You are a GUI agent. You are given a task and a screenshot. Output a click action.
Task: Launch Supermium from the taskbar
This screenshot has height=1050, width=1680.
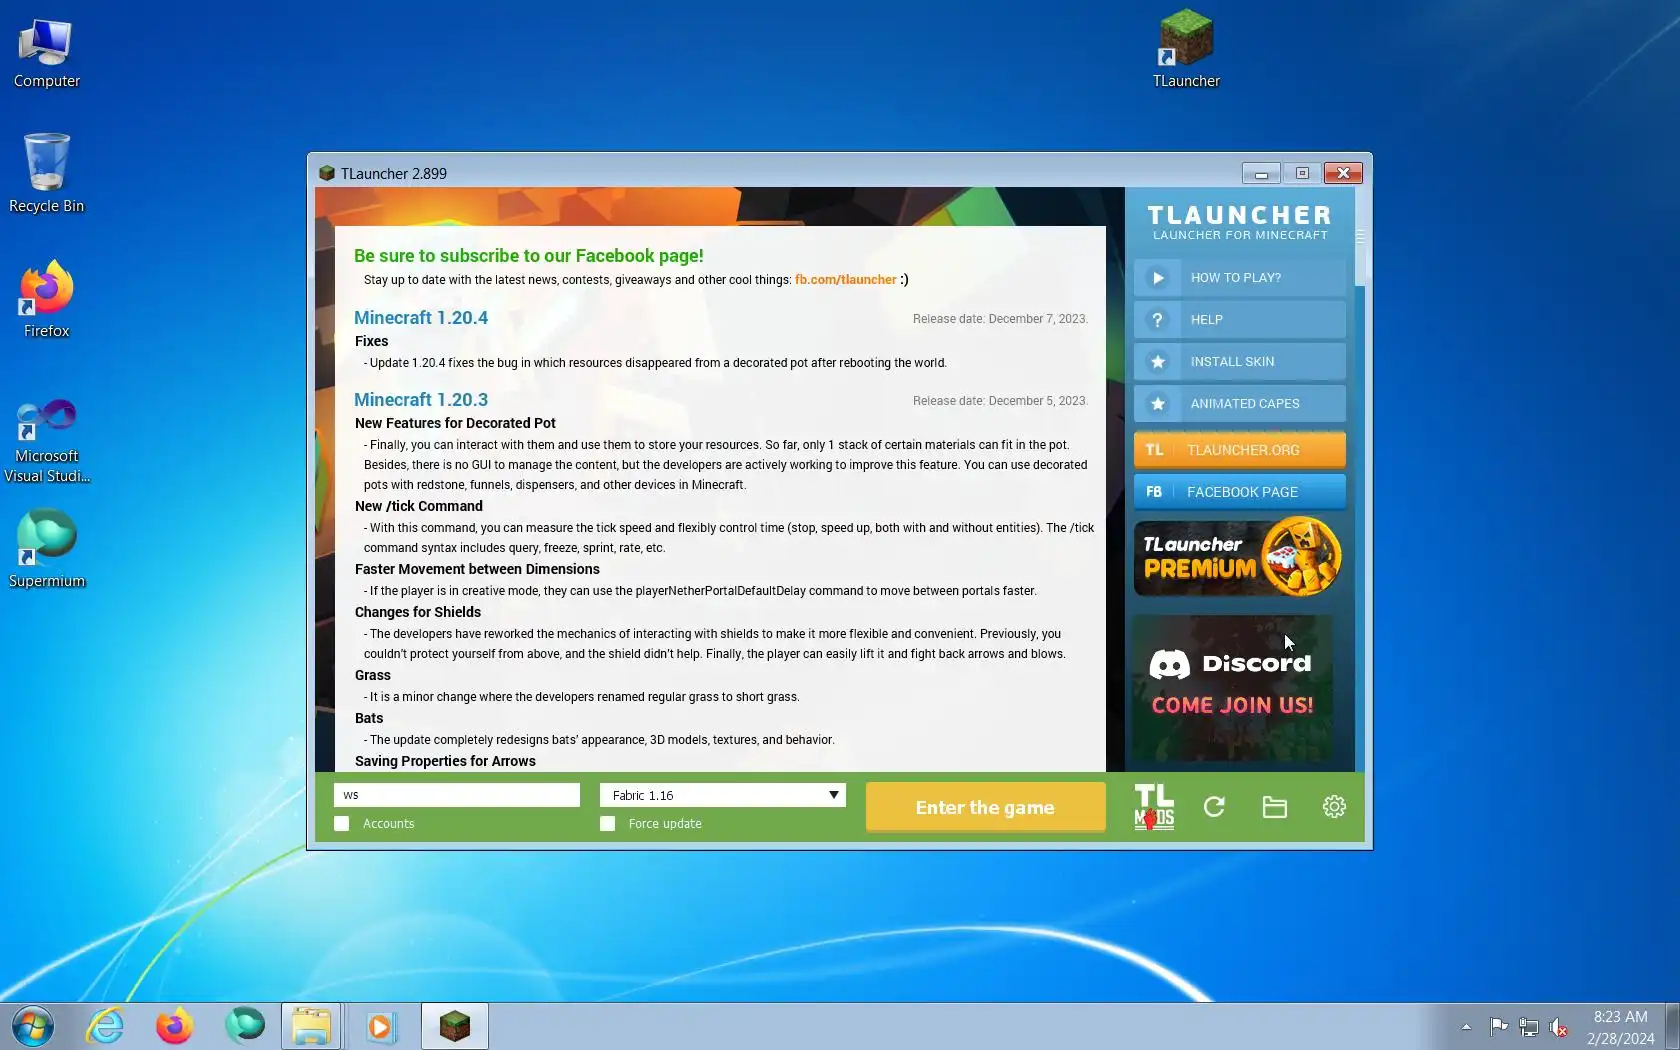[x=244, y=1026]
